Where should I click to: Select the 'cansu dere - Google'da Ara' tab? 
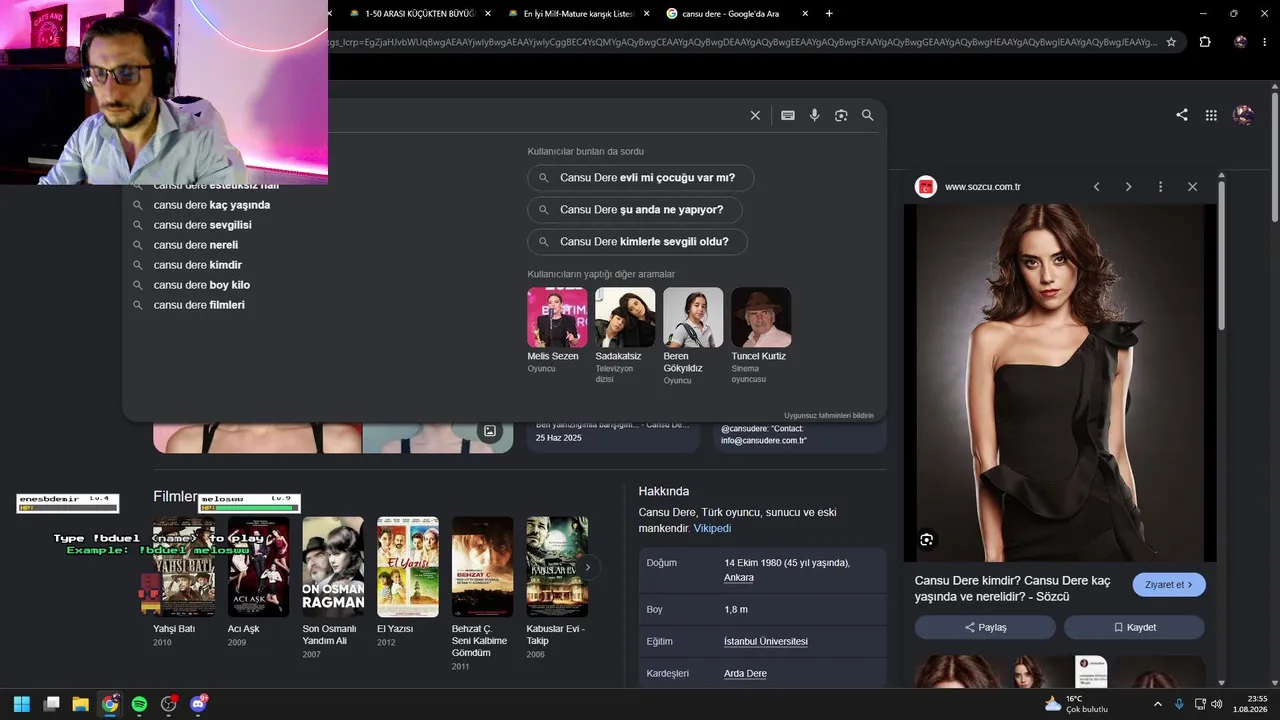(x=737, y=14)
